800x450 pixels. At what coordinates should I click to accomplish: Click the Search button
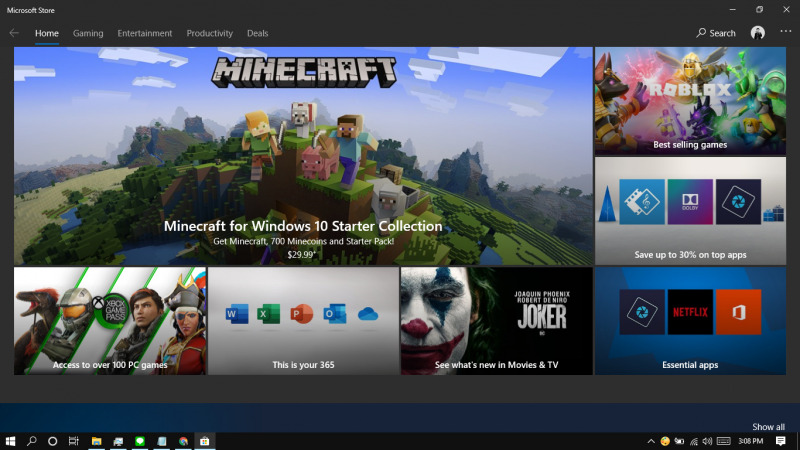click(x=716, y=33)
